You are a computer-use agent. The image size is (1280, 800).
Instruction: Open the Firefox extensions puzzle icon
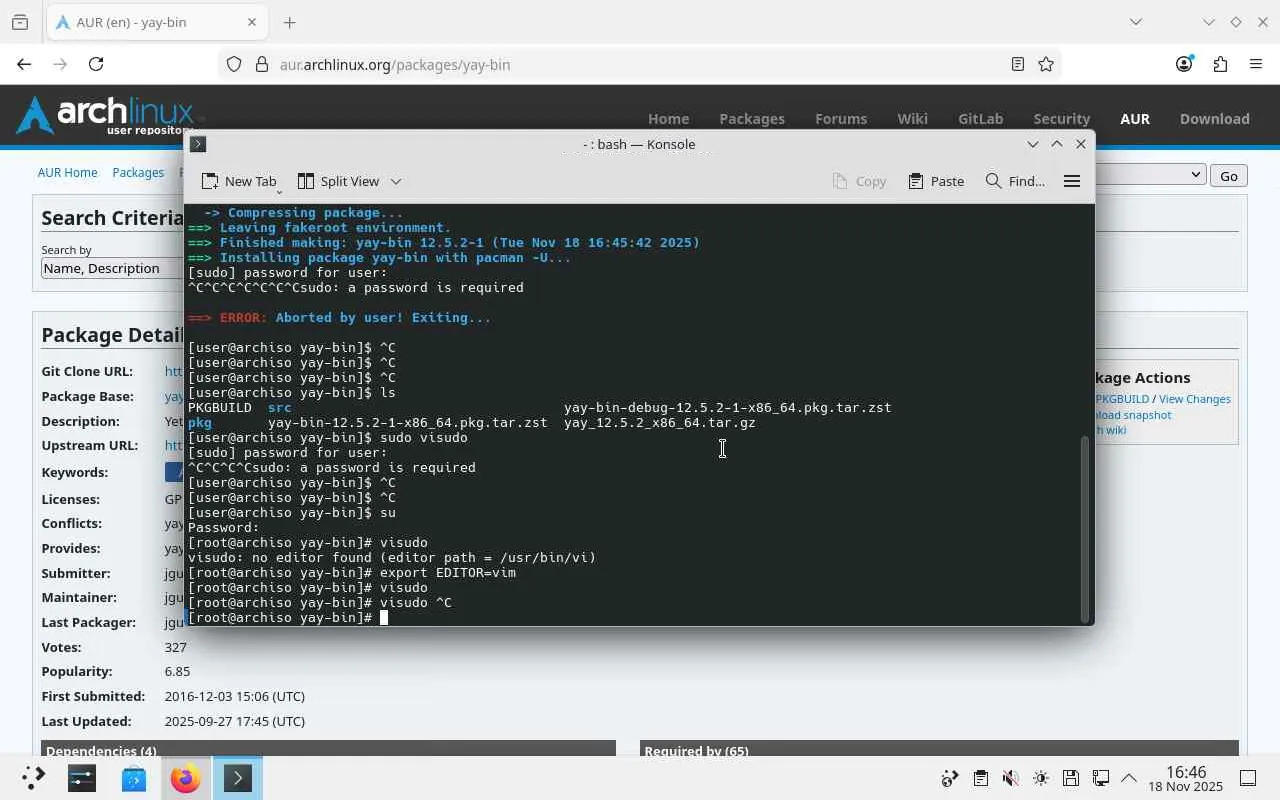click(x=1220, y=64)
